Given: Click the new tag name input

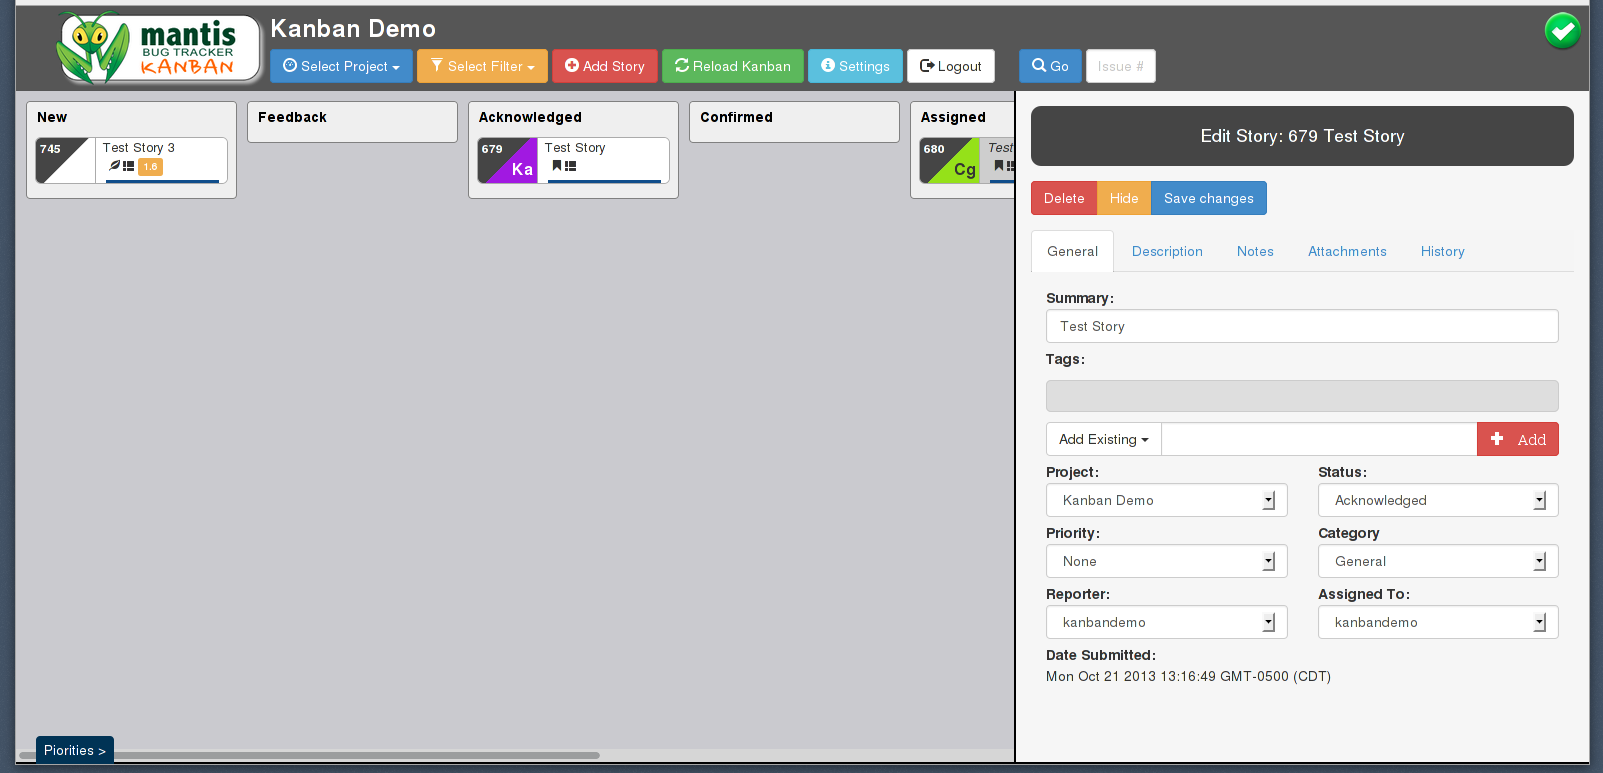Looking at the screenshot, I should [1319, 439].
